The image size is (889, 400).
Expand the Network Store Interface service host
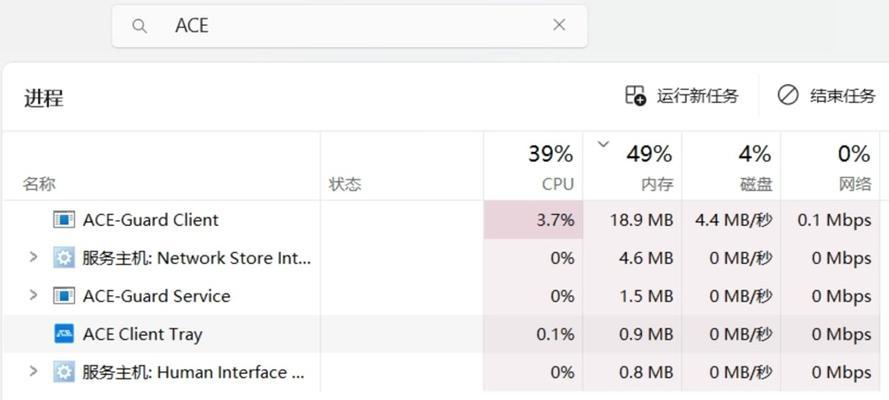coord(33,257)
